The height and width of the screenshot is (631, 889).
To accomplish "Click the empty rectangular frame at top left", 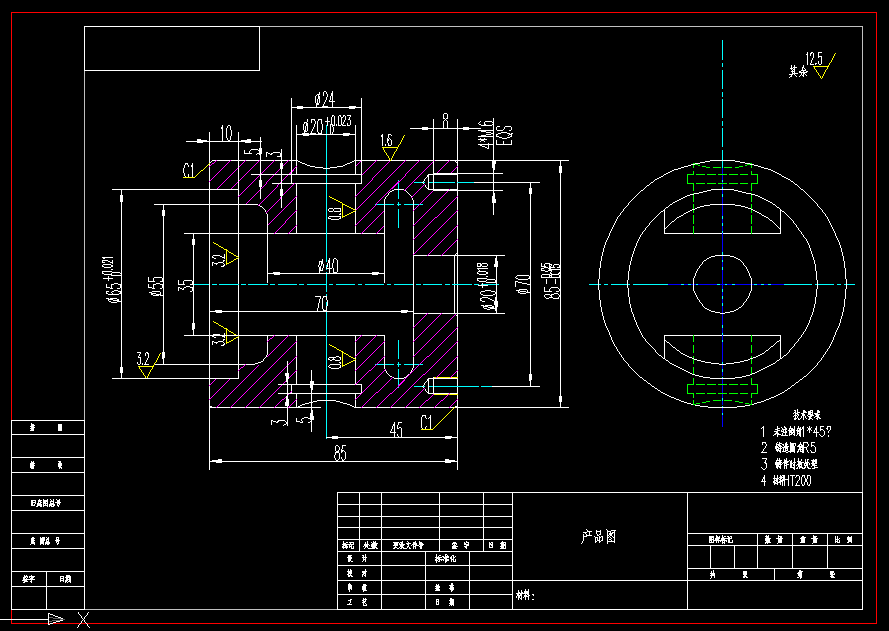I will tap(172, 48).
